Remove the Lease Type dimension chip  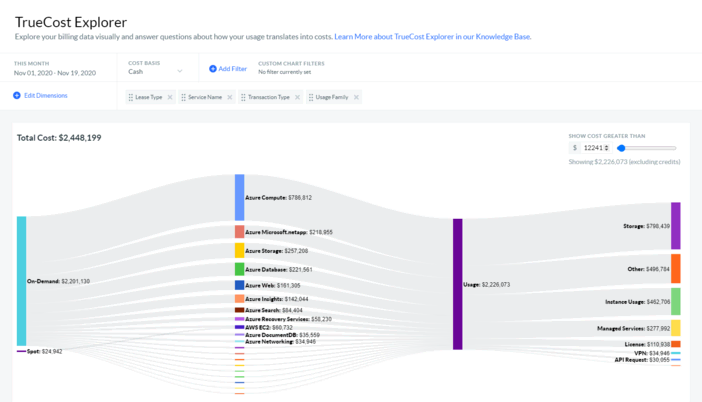tap(170, 98)
